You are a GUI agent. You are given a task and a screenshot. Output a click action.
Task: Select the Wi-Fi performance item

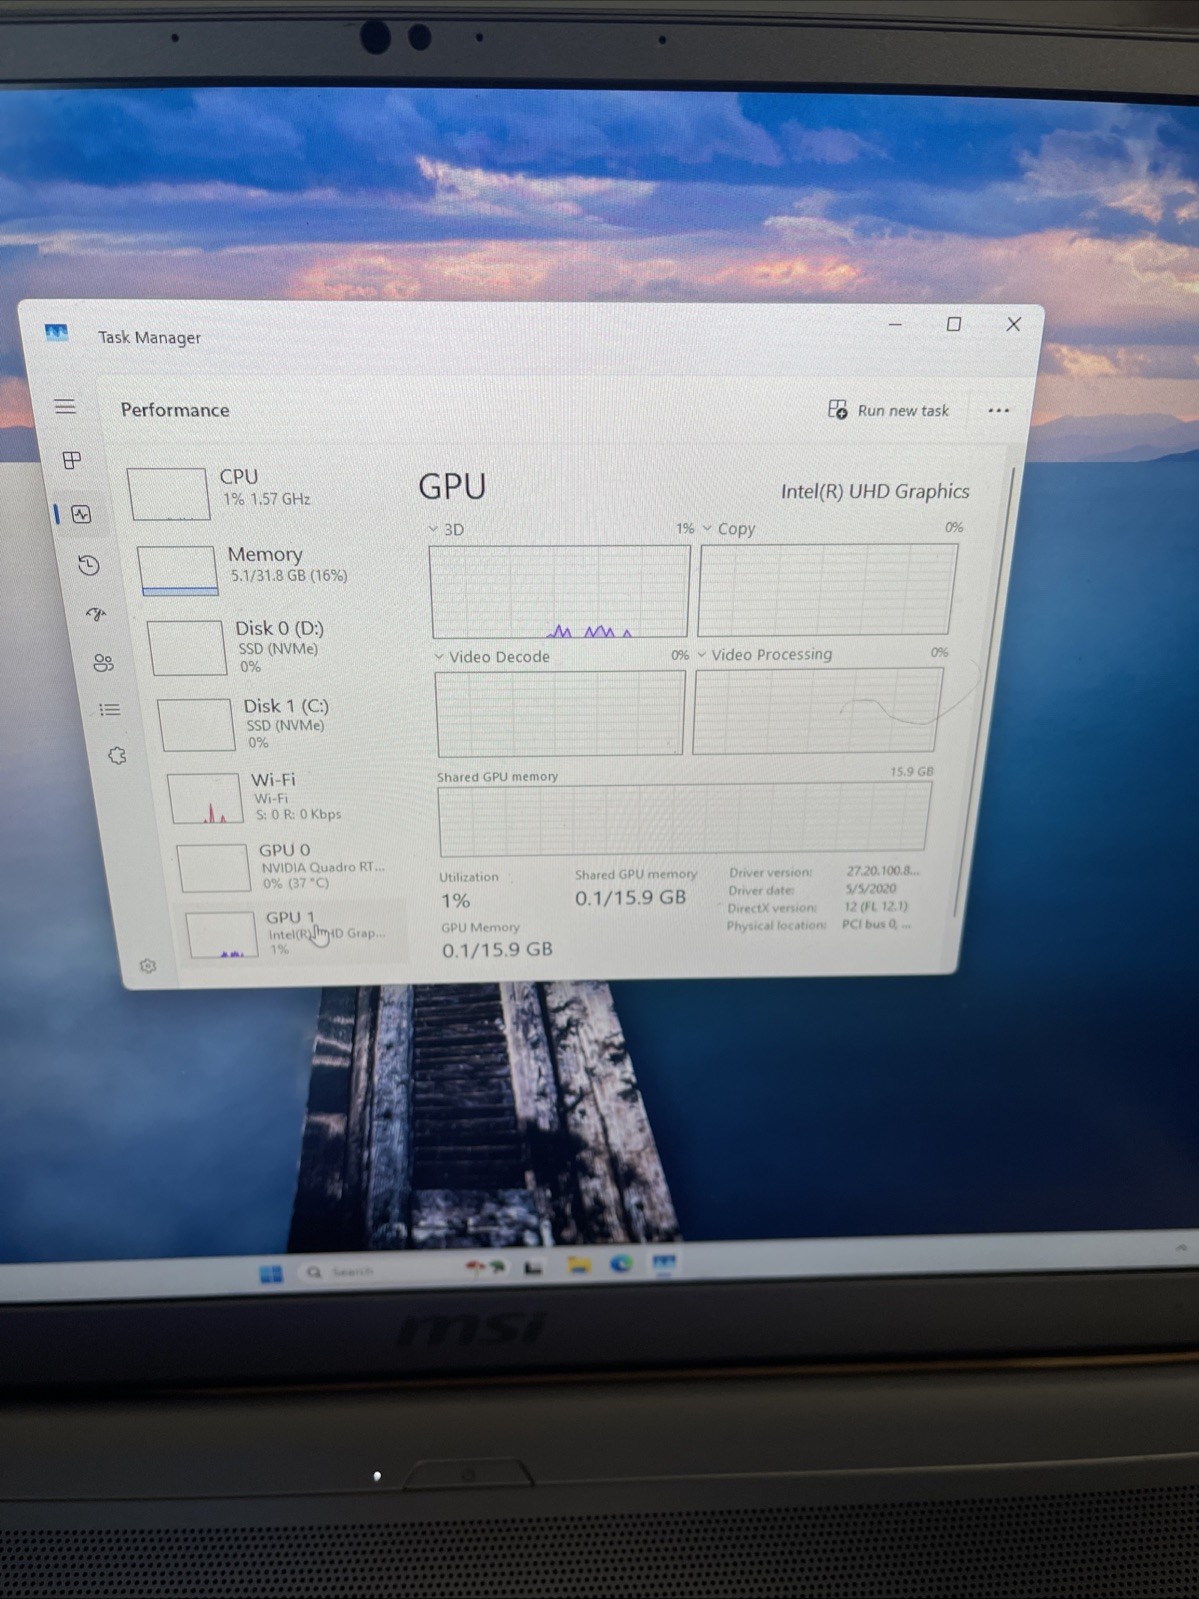tap(285, 797)
